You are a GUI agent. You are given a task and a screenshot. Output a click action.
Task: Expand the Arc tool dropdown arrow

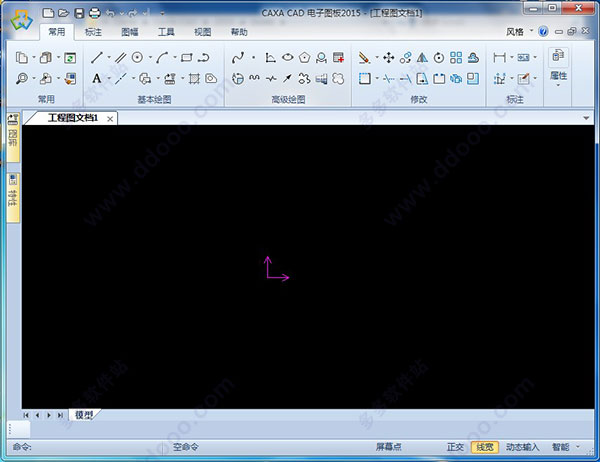[174, 58]
